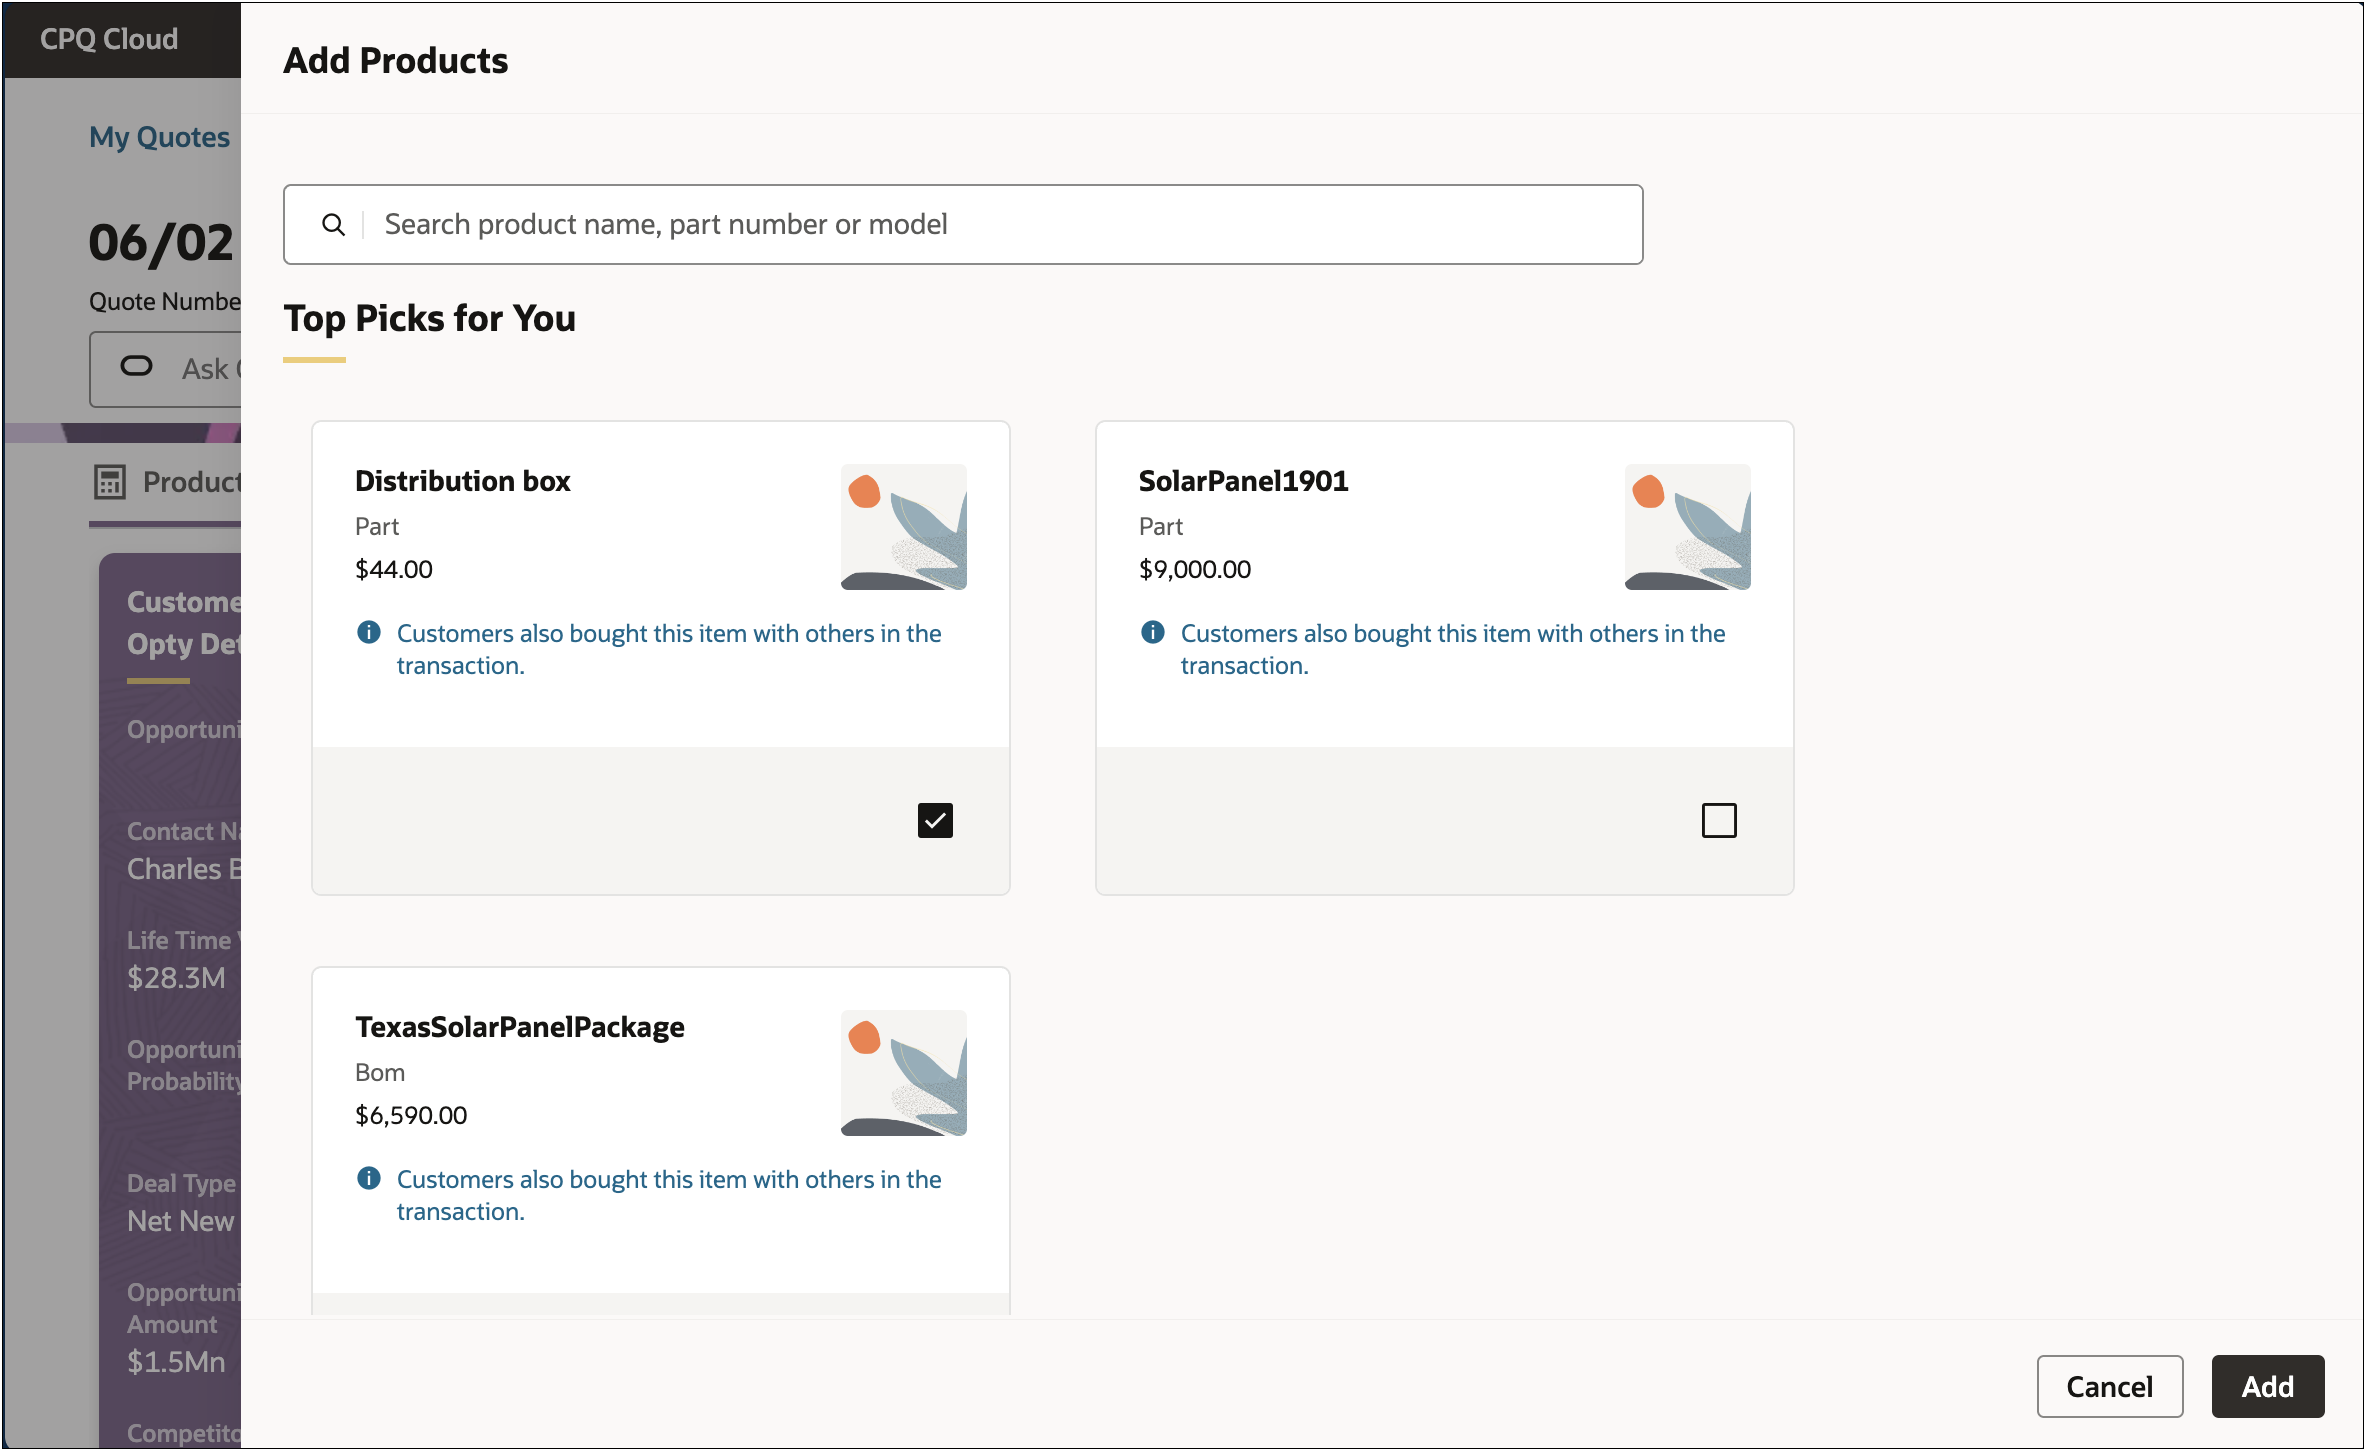View the TexasSolarPanelPackage thumbnail
Viewport: 2366px width, 1451px height.
(x=903, y=1073)
